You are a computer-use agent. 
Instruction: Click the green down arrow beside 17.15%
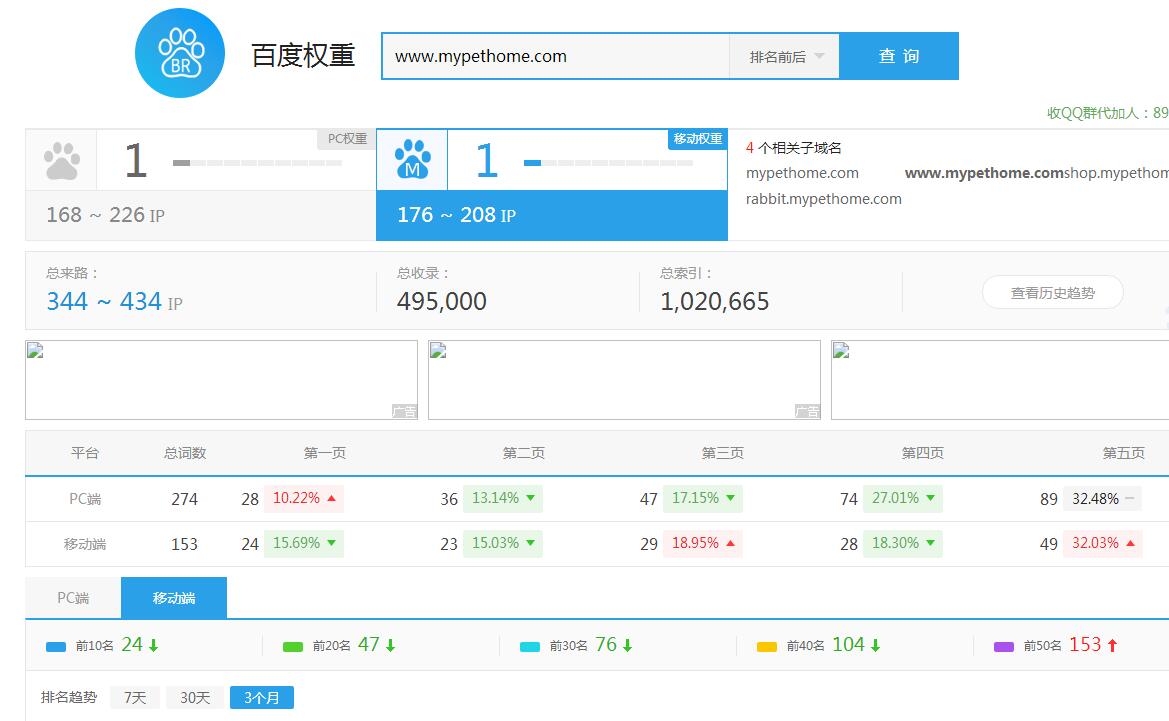click(x=731, y=498)
